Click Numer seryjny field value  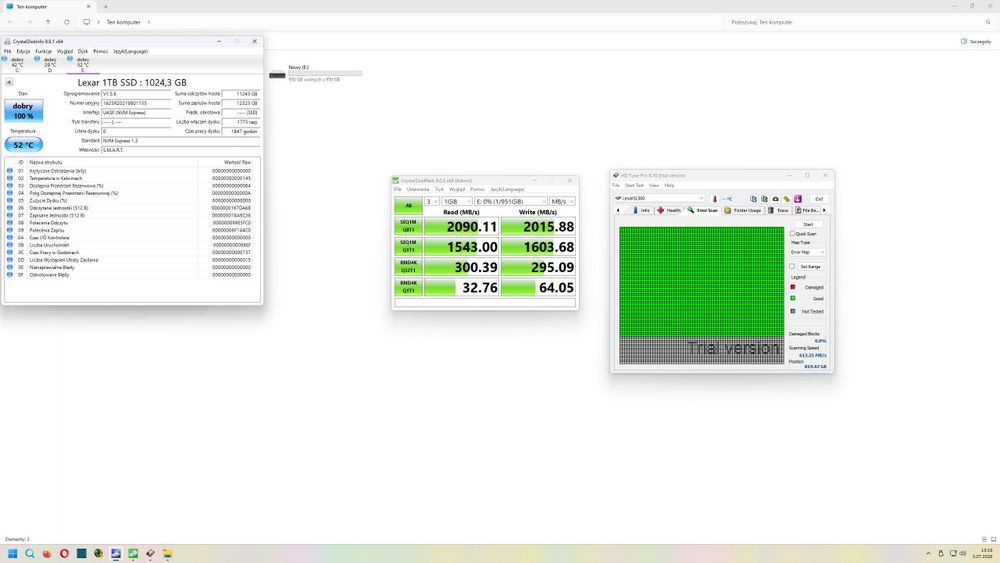coord(136,103)
